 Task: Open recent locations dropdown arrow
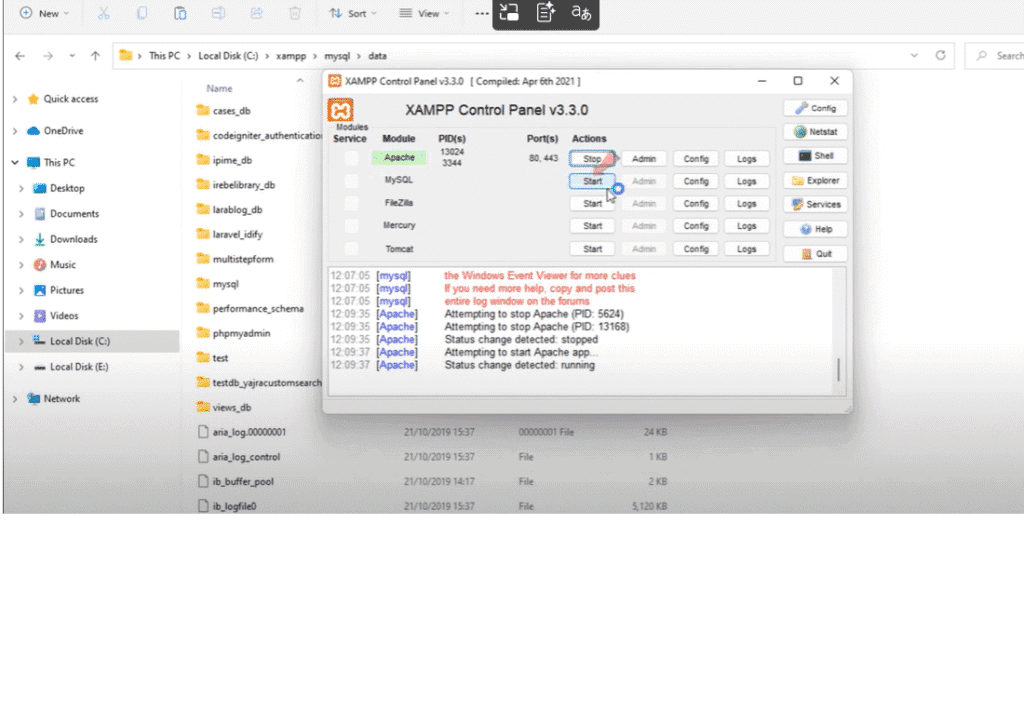(x=72, y=56)
